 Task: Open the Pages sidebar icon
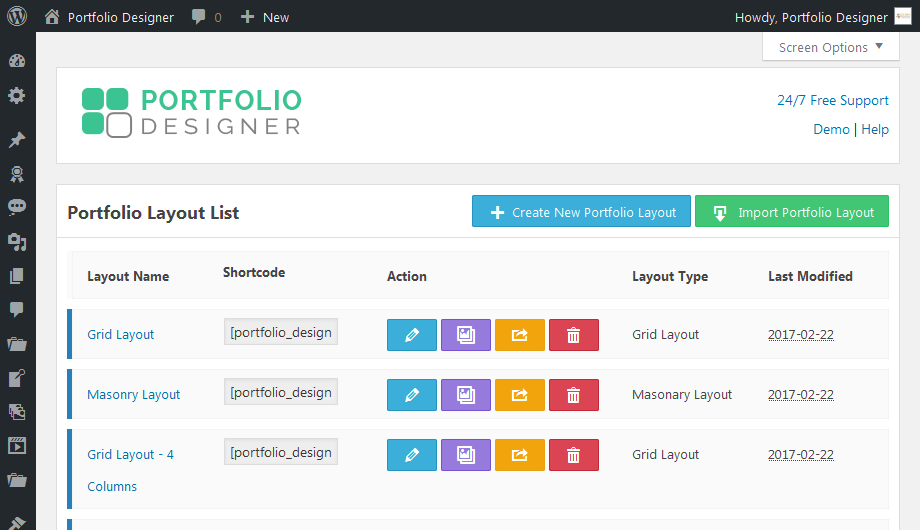[17, 276]
